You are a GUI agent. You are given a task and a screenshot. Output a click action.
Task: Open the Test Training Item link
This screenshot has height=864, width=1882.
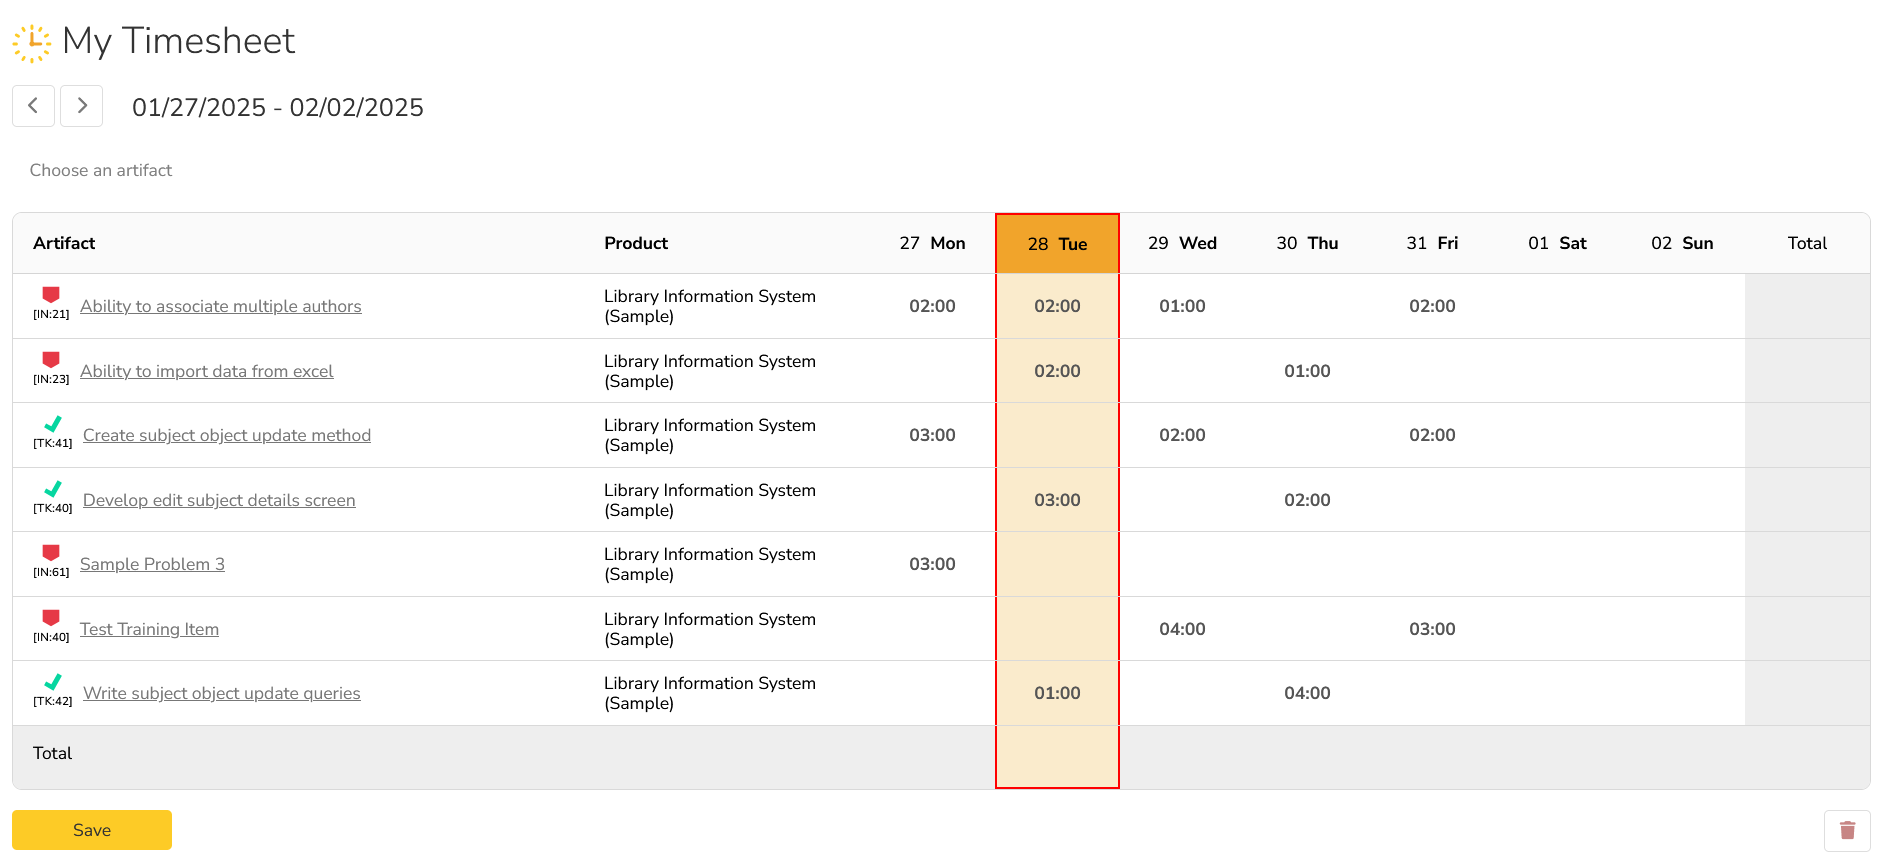pos(149,630)
